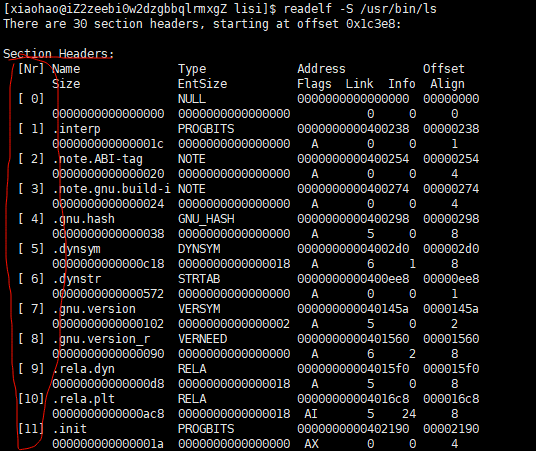Click the offset value 0x1c3e8
Image resolution: width=536 pixels, height=451 pixels.
[370, 24]
